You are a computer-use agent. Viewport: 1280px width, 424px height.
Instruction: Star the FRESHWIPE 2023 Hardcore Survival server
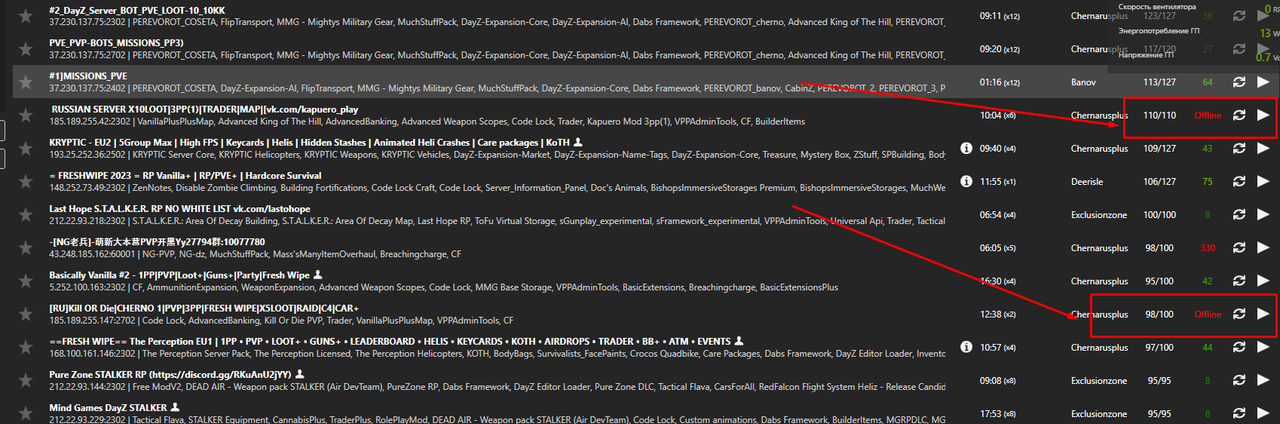(26, 181)
